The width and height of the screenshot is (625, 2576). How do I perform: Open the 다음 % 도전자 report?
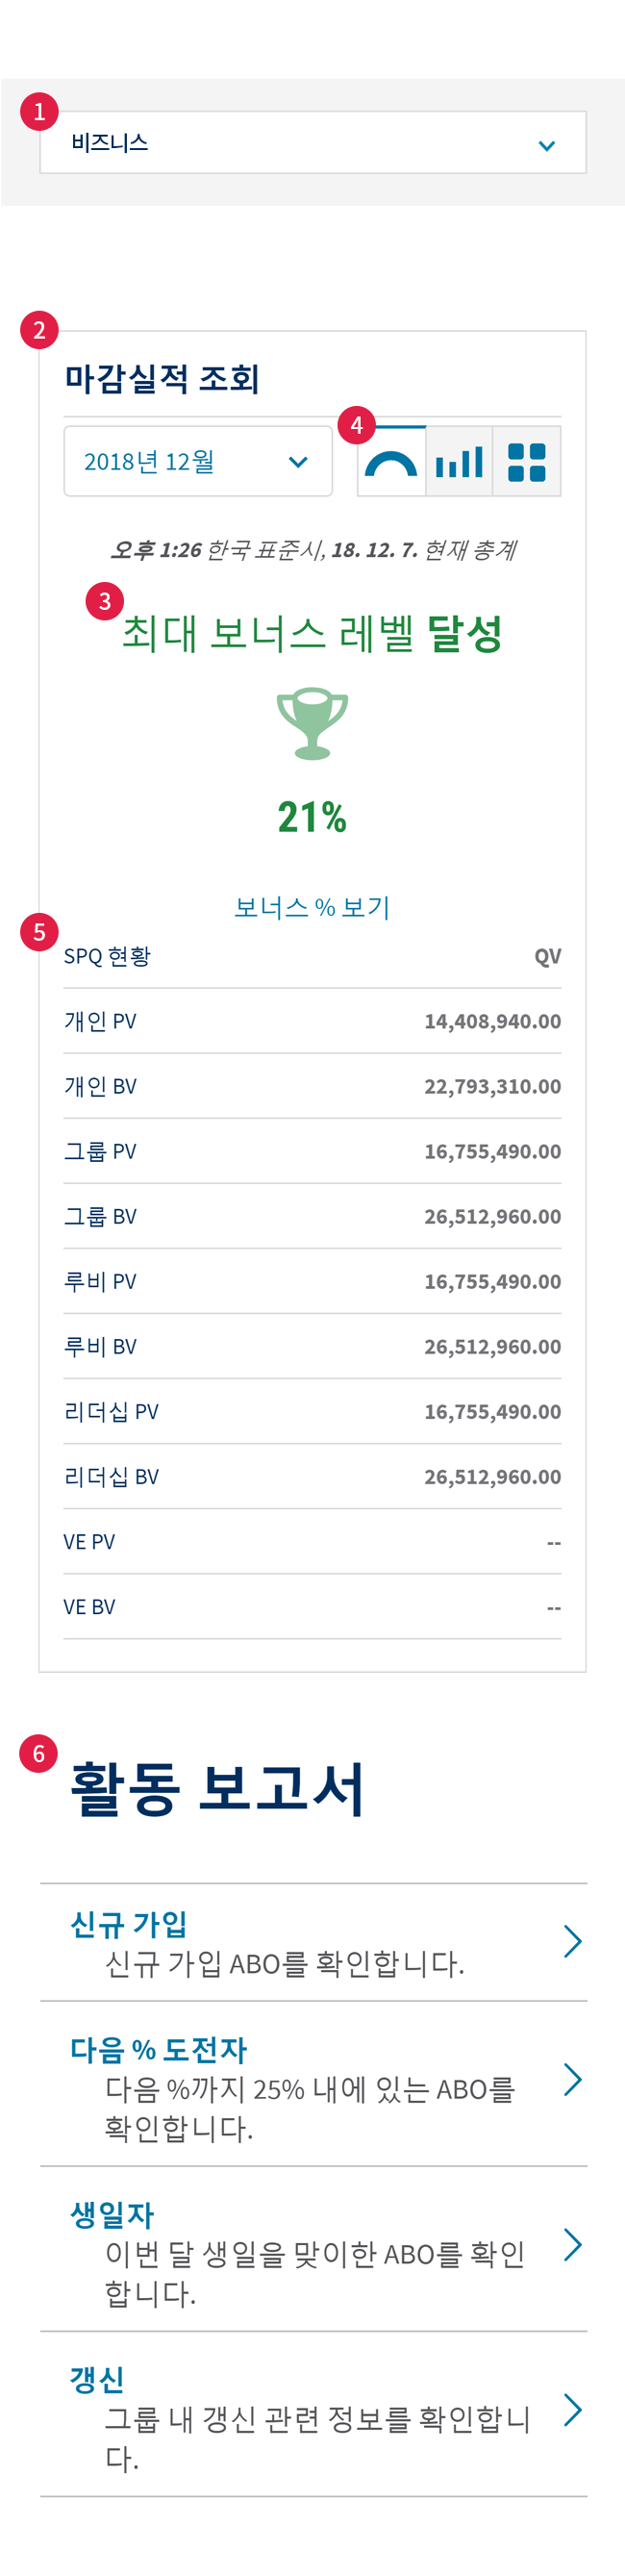tap(313, 2083)
